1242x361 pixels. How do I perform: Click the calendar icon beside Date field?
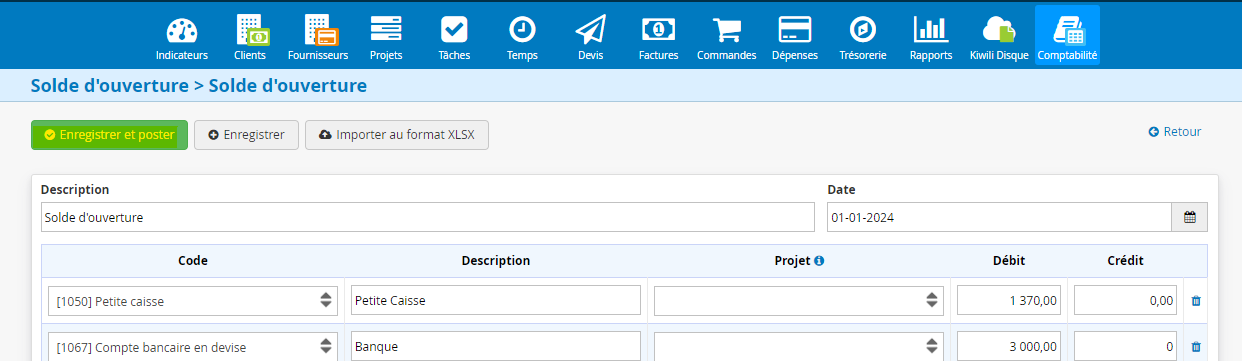pos(1189,217)
